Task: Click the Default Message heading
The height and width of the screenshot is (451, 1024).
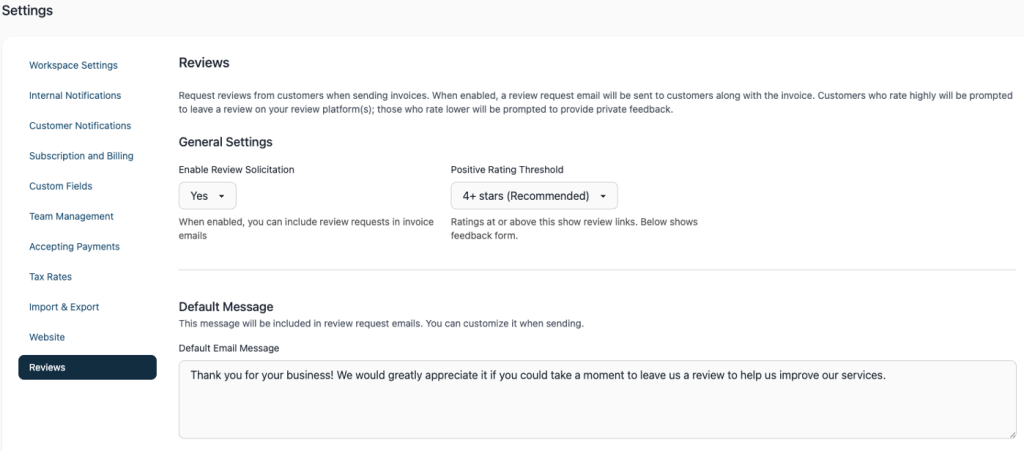Action: 226,307
